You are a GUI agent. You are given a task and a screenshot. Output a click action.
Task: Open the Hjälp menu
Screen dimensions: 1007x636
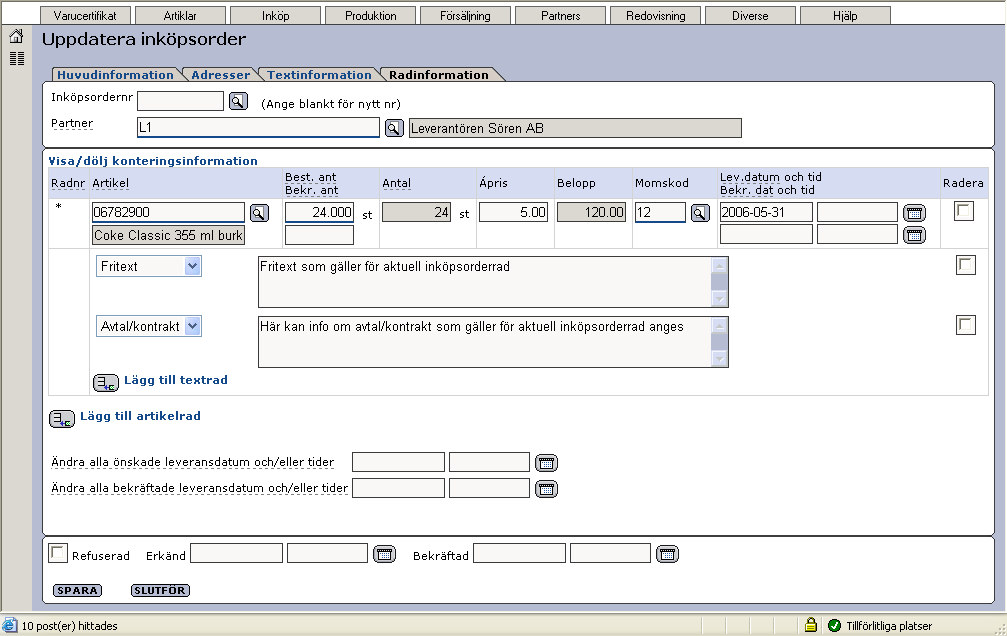tap(845, 15)
